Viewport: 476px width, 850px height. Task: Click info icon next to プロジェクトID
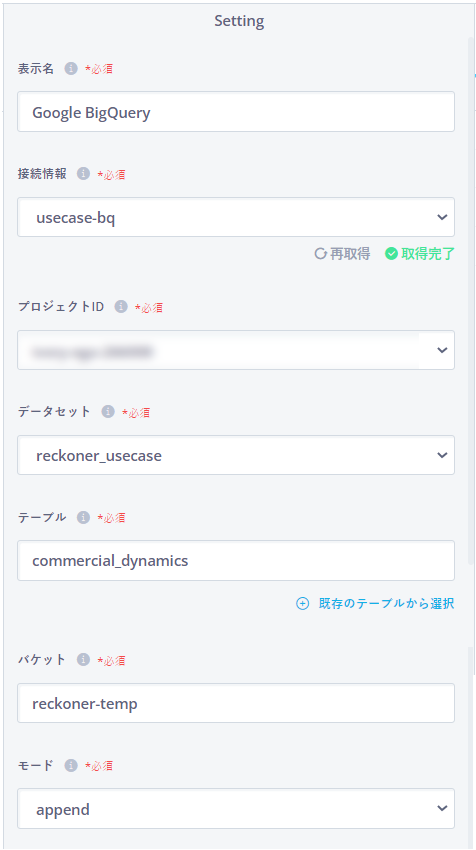pos(121,307)
